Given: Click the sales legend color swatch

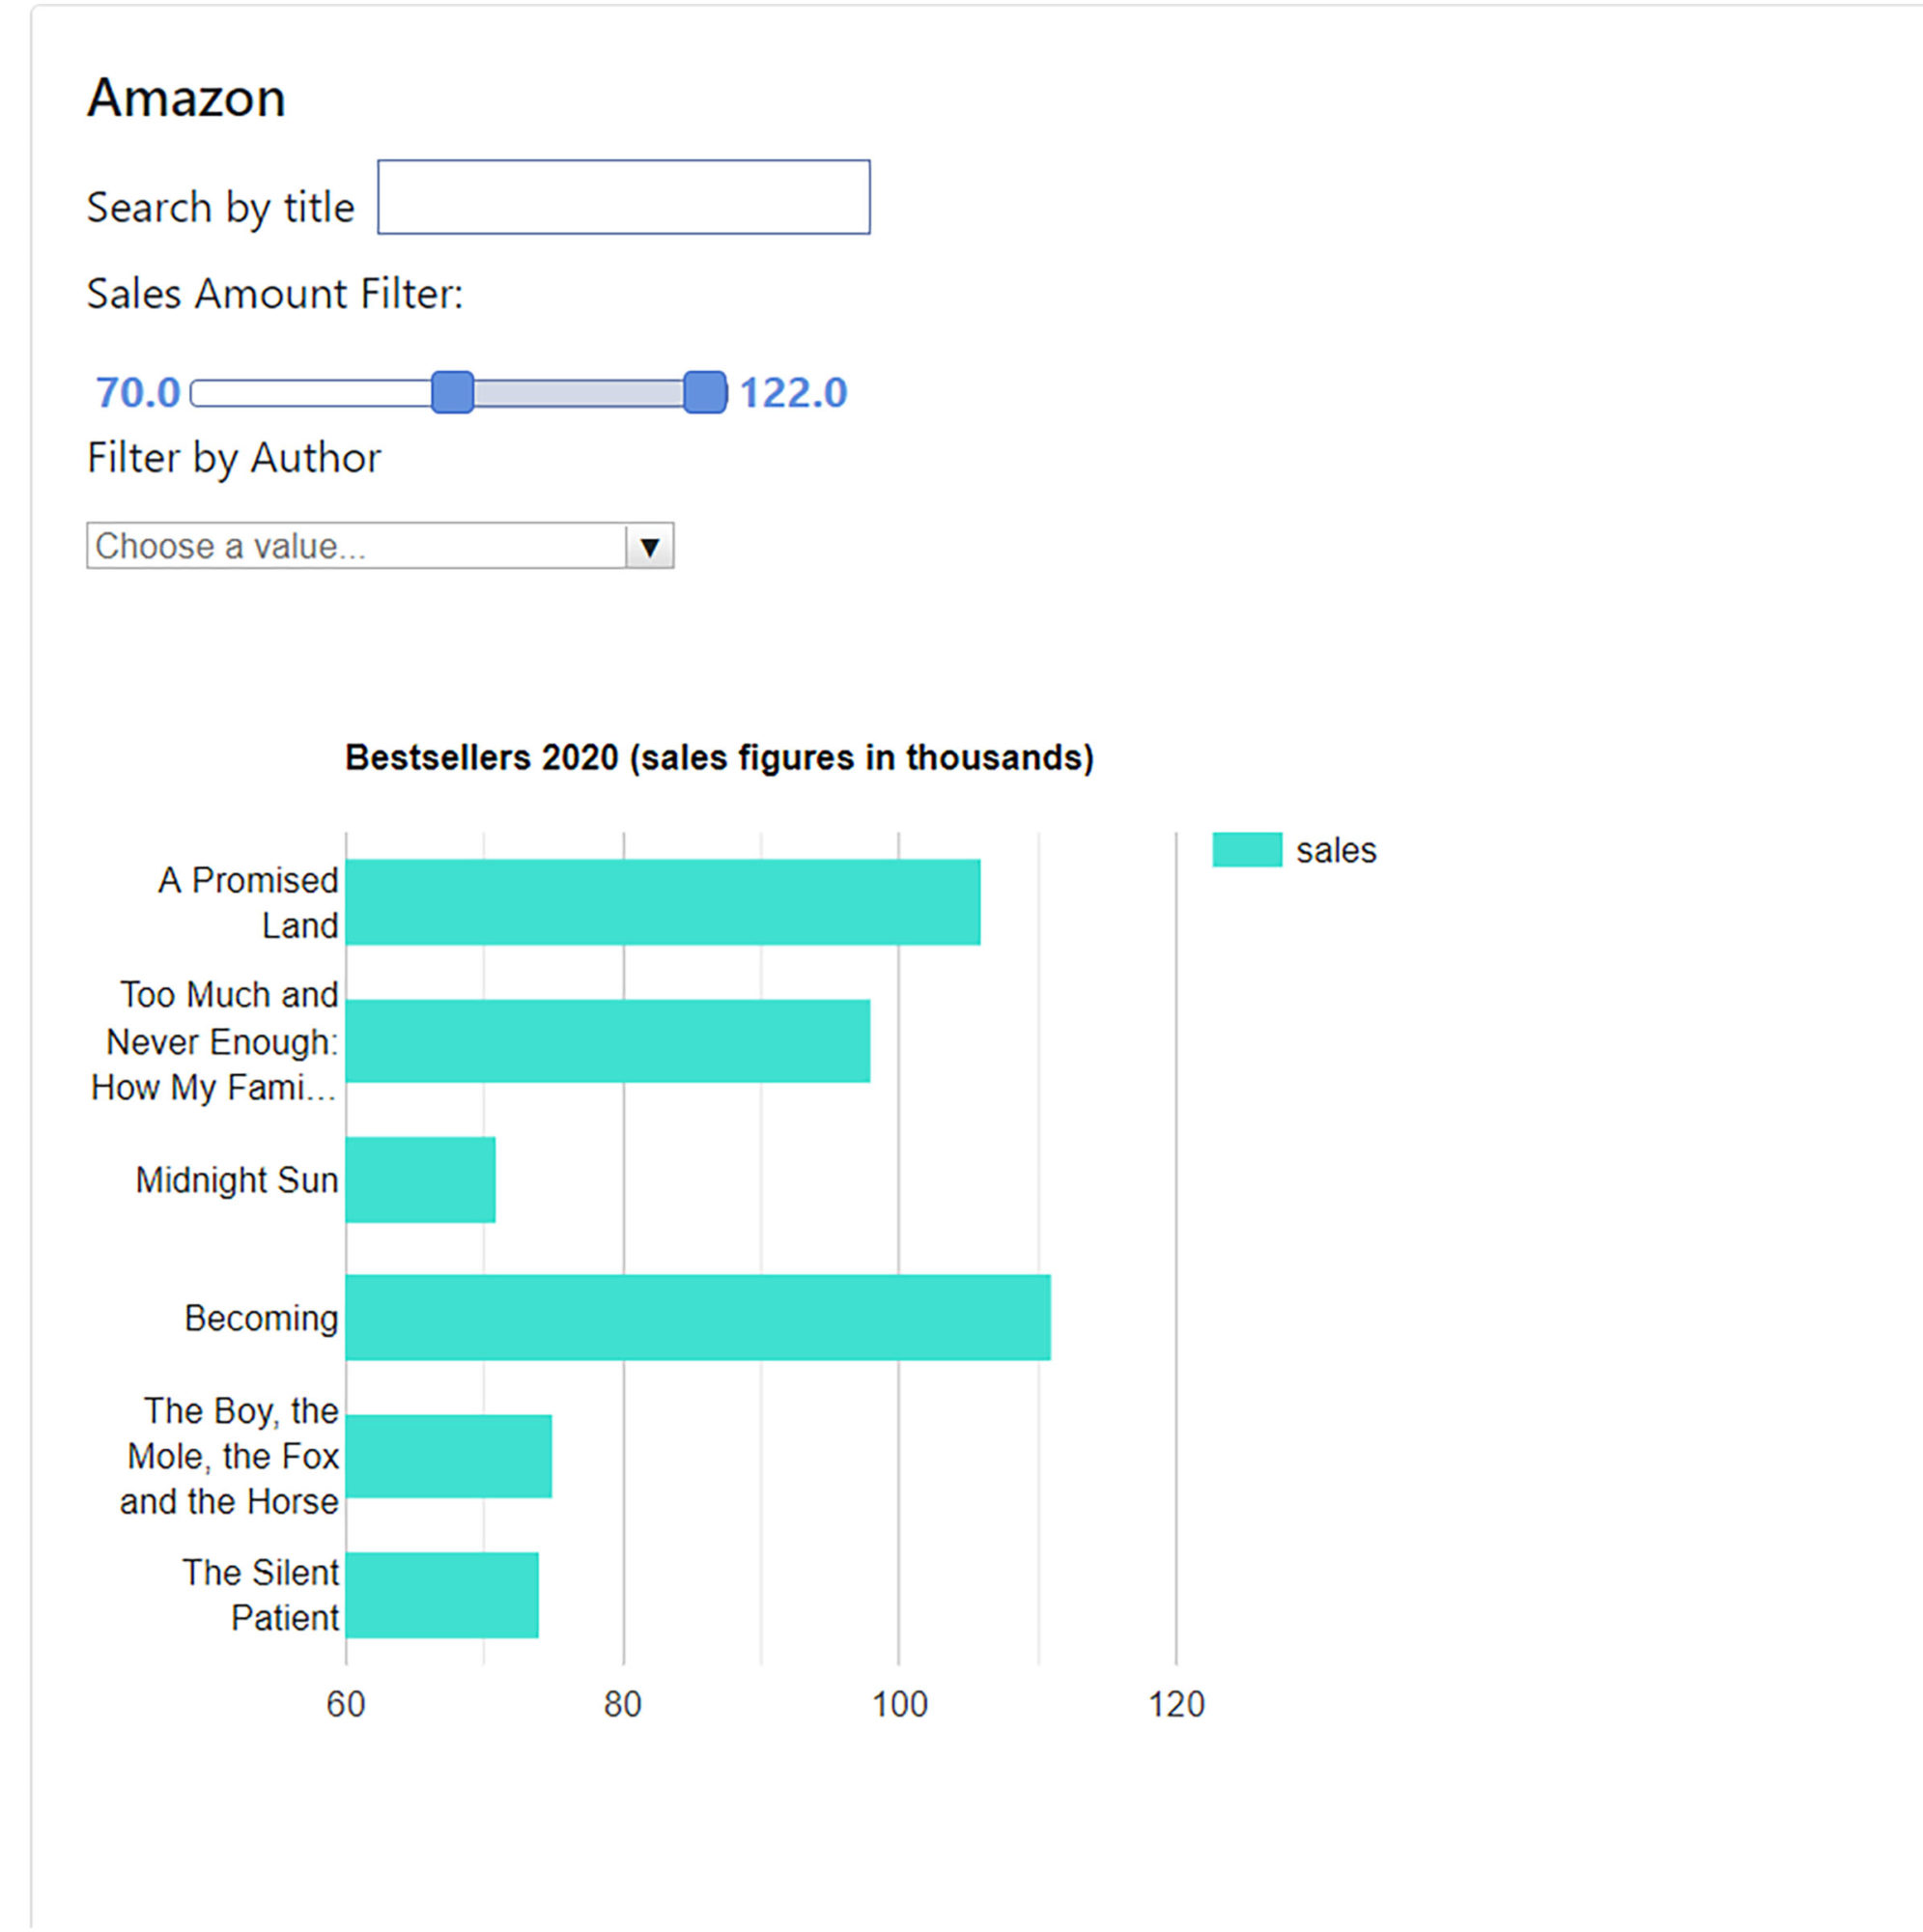Looking at the screenshot, I should (1246, 850).
